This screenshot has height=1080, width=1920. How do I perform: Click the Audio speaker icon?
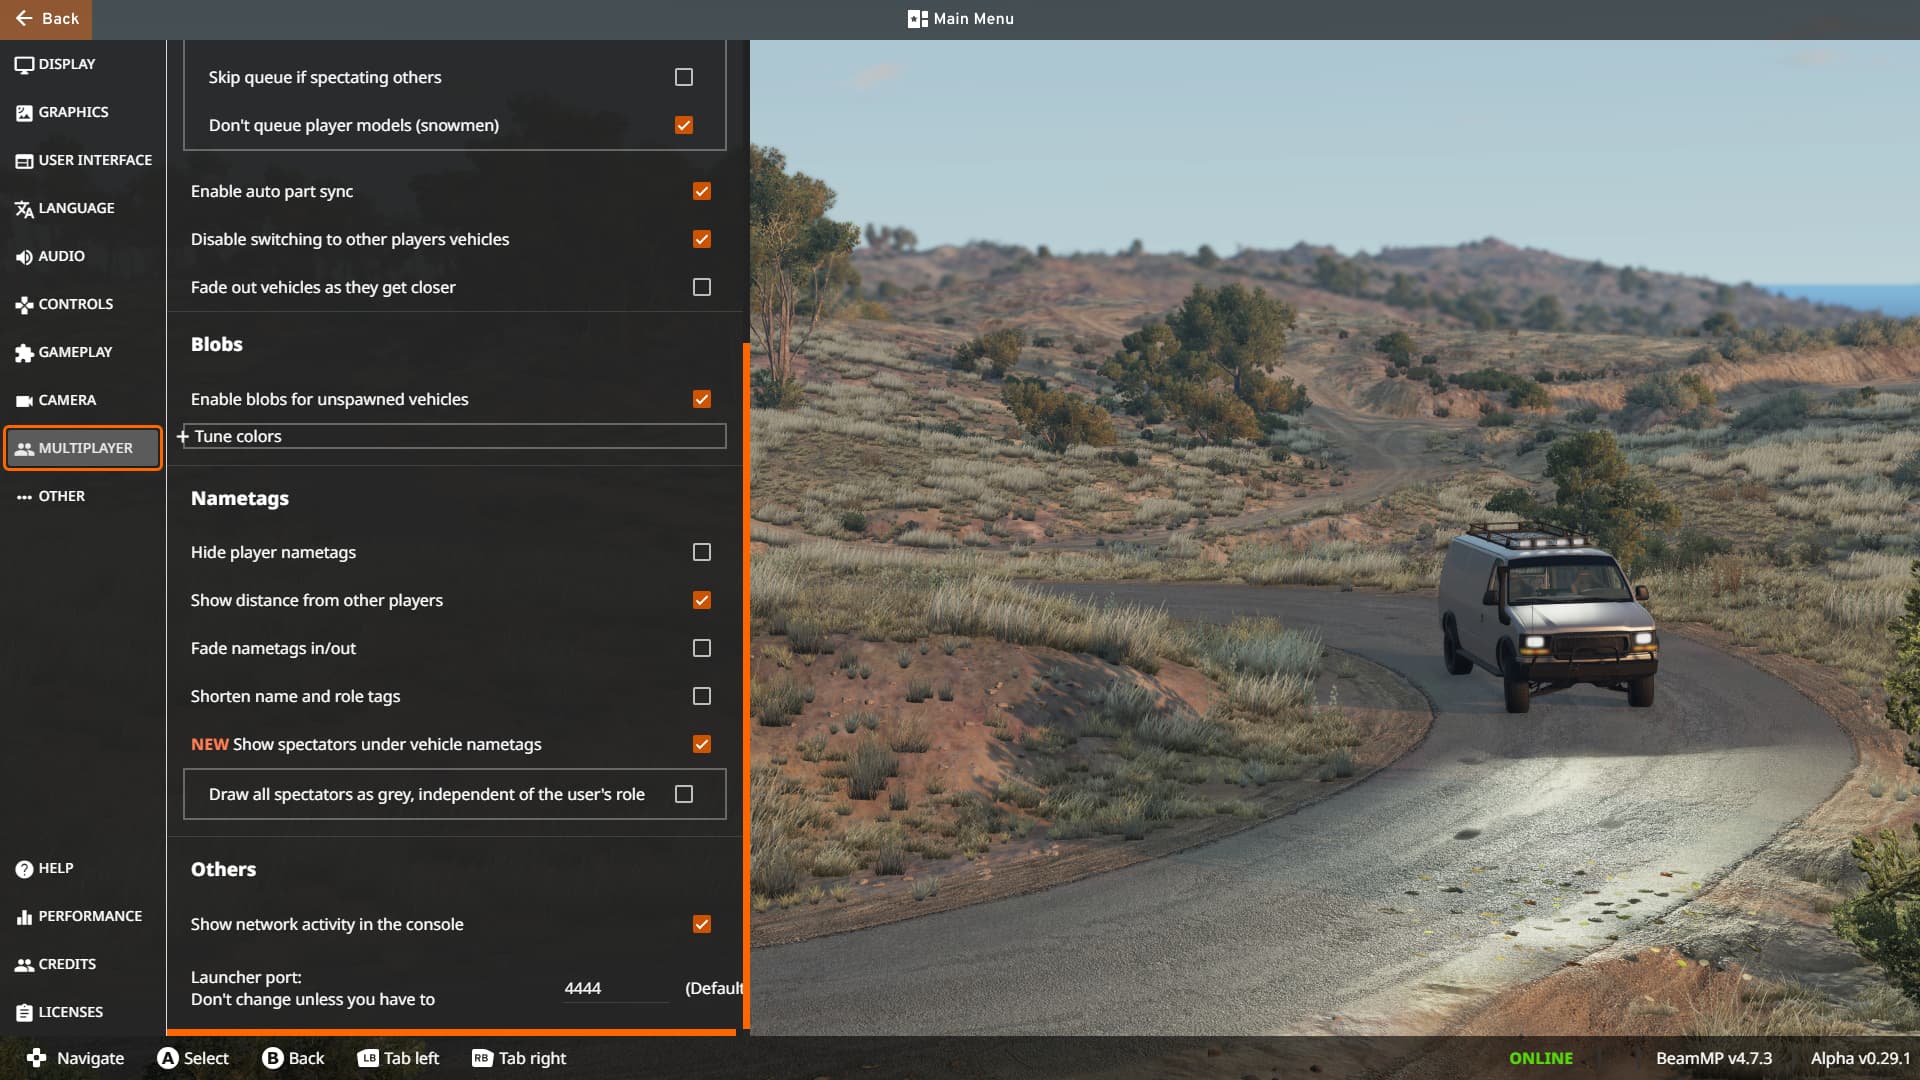24,257
